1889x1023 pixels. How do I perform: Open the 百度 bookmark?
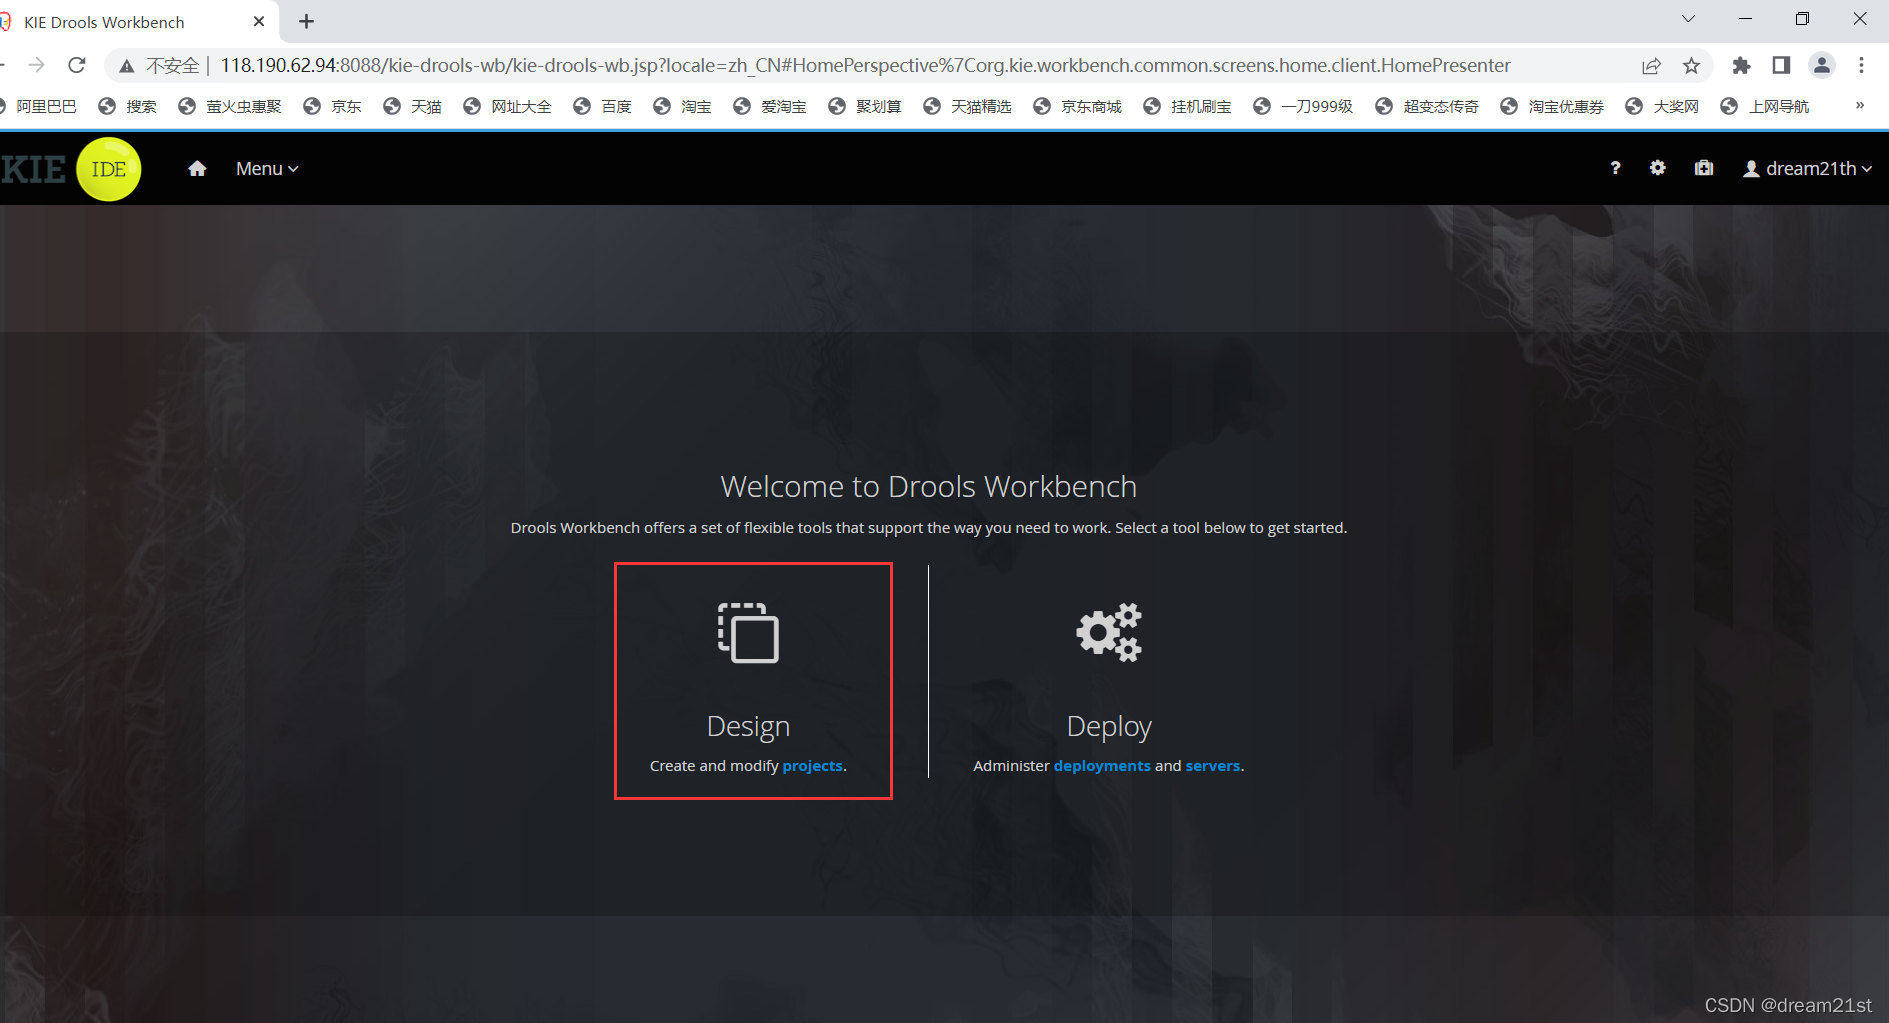pos(603,106)
